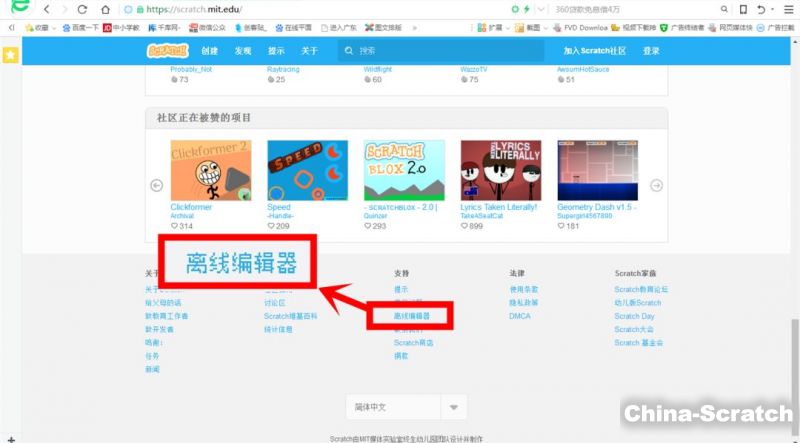The width and height of the screenshot is (800, 443).
Task: Click the 登录 sign-in link
Action: pyautogui.click(x=651, y=50)
